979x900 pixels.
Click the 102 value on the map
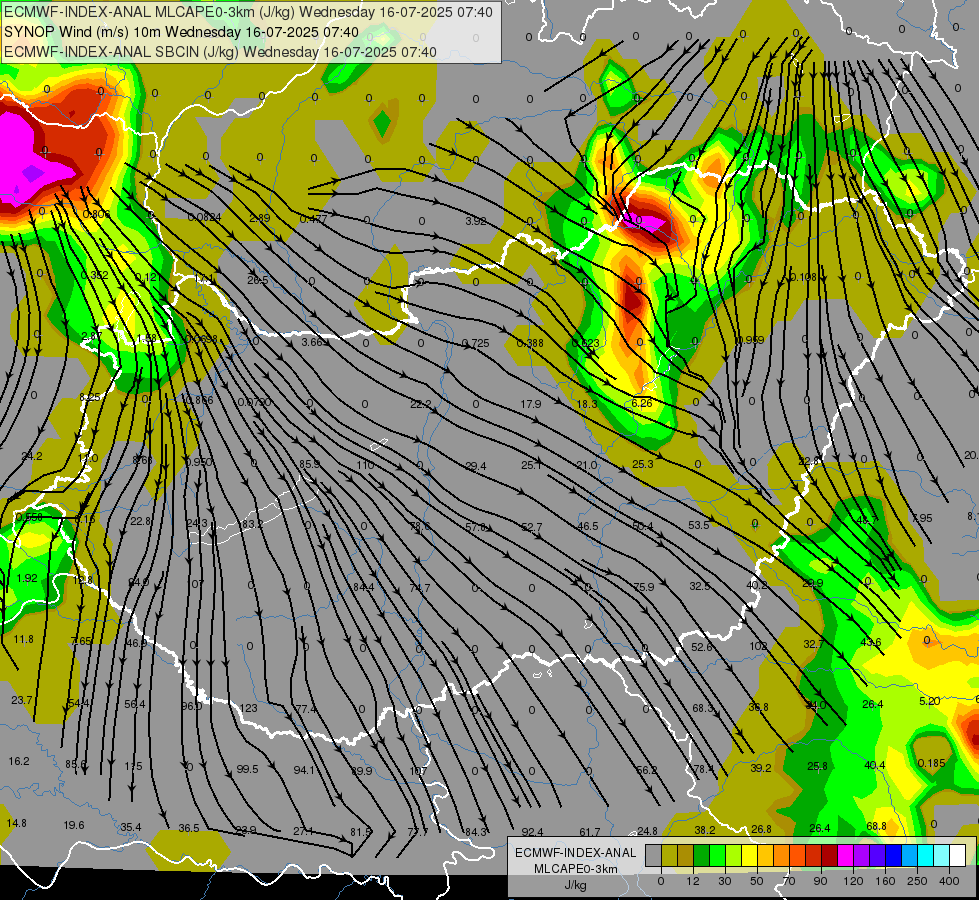(x=758, y=646)
